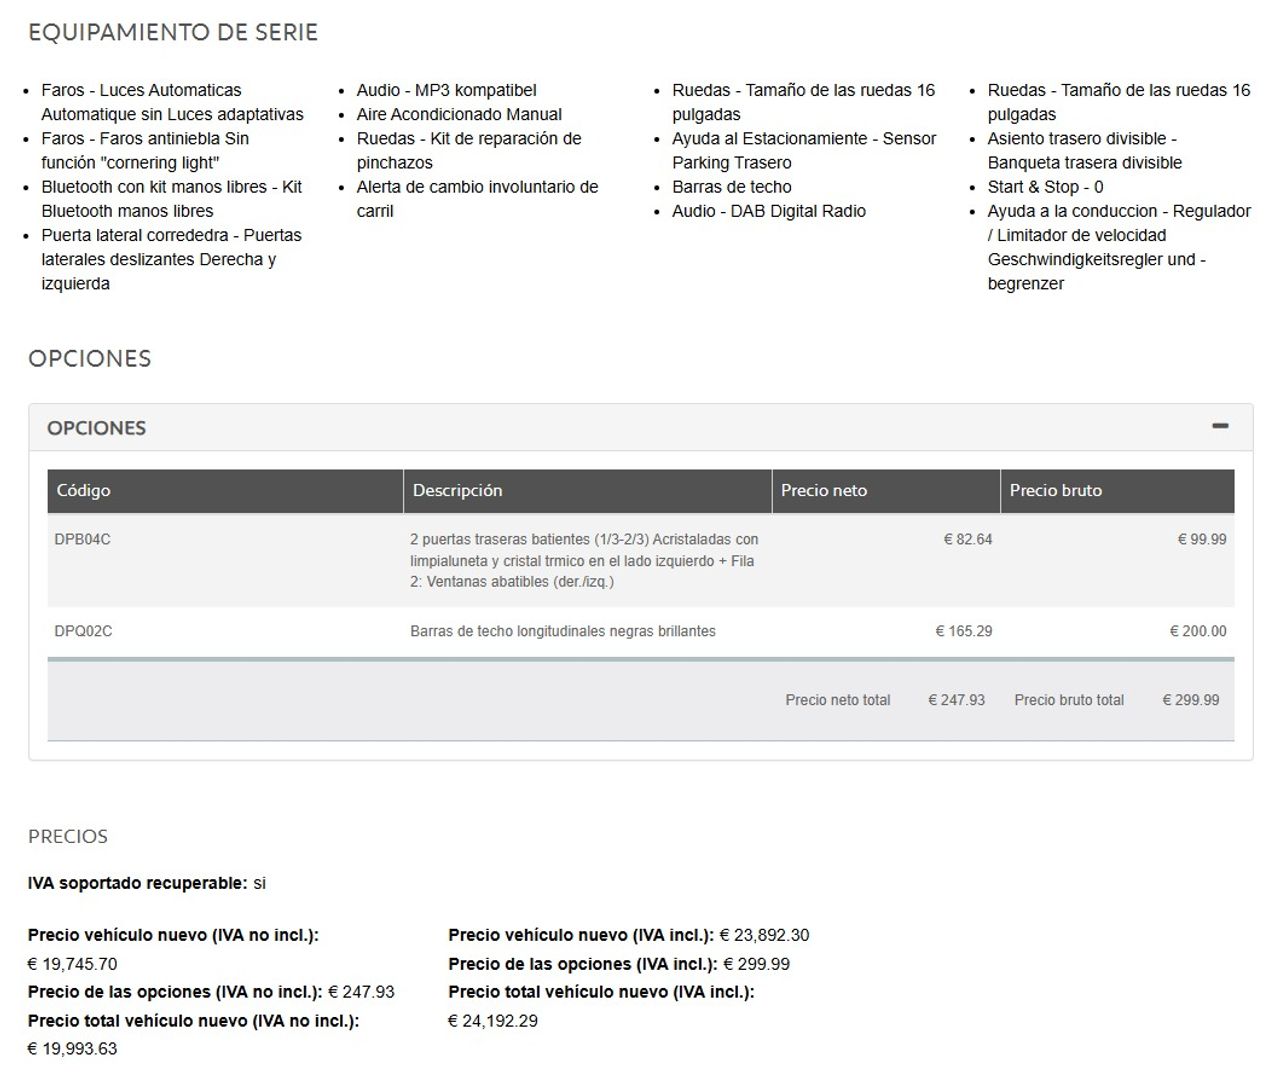Click the € 24,192.29 total price value

tap(492, 1021)
